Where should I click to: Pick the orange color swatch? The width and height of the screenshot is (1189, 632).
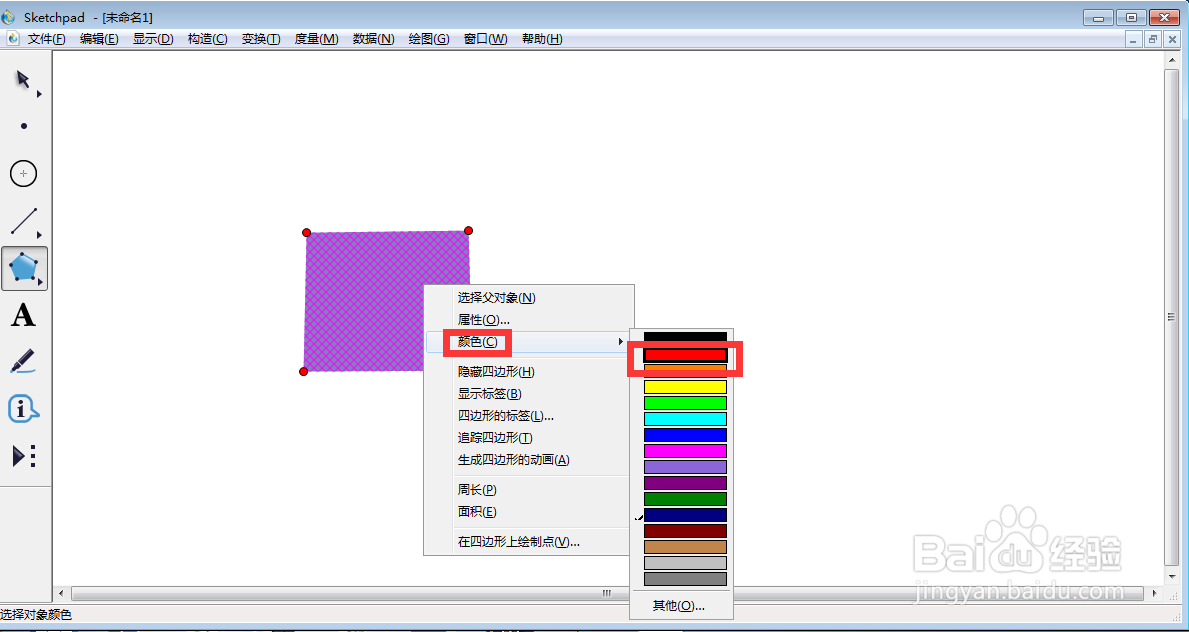(x=685, y=370)
